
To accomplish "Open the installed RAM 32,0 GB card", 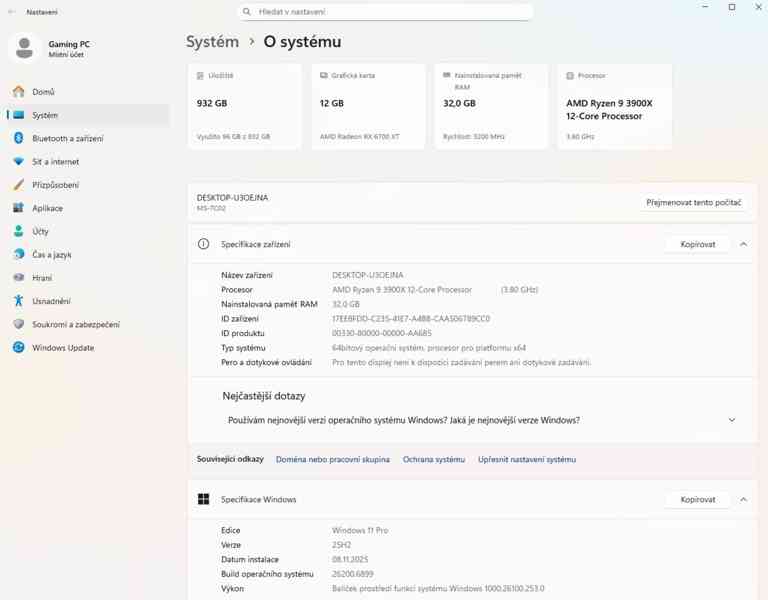I will [x=491, y=106].
